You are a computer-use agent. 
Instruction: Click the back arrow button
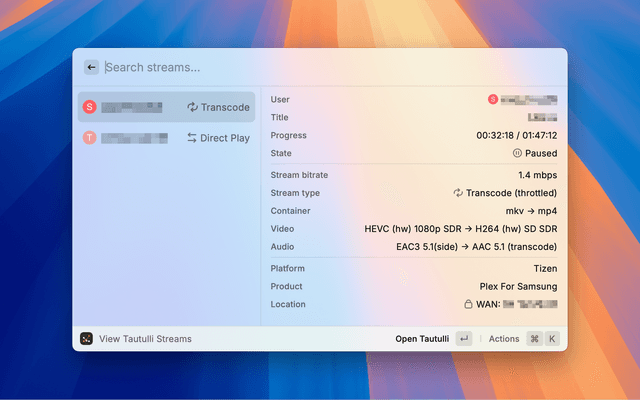coord(91,67)
